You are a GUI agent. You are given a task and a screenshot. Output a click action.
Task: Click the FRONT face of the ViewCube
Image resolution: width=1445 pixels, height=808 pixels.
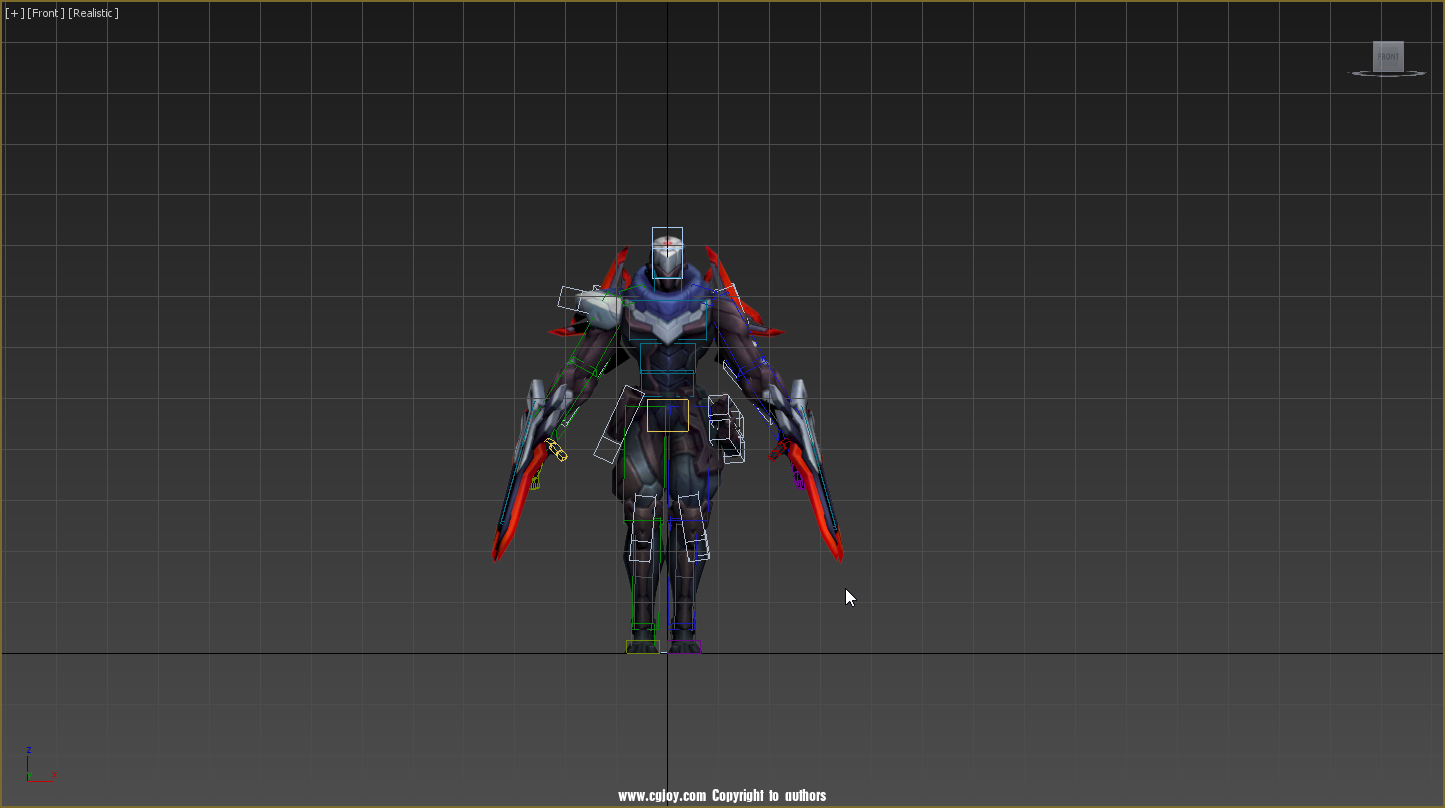click(1388, 56)
